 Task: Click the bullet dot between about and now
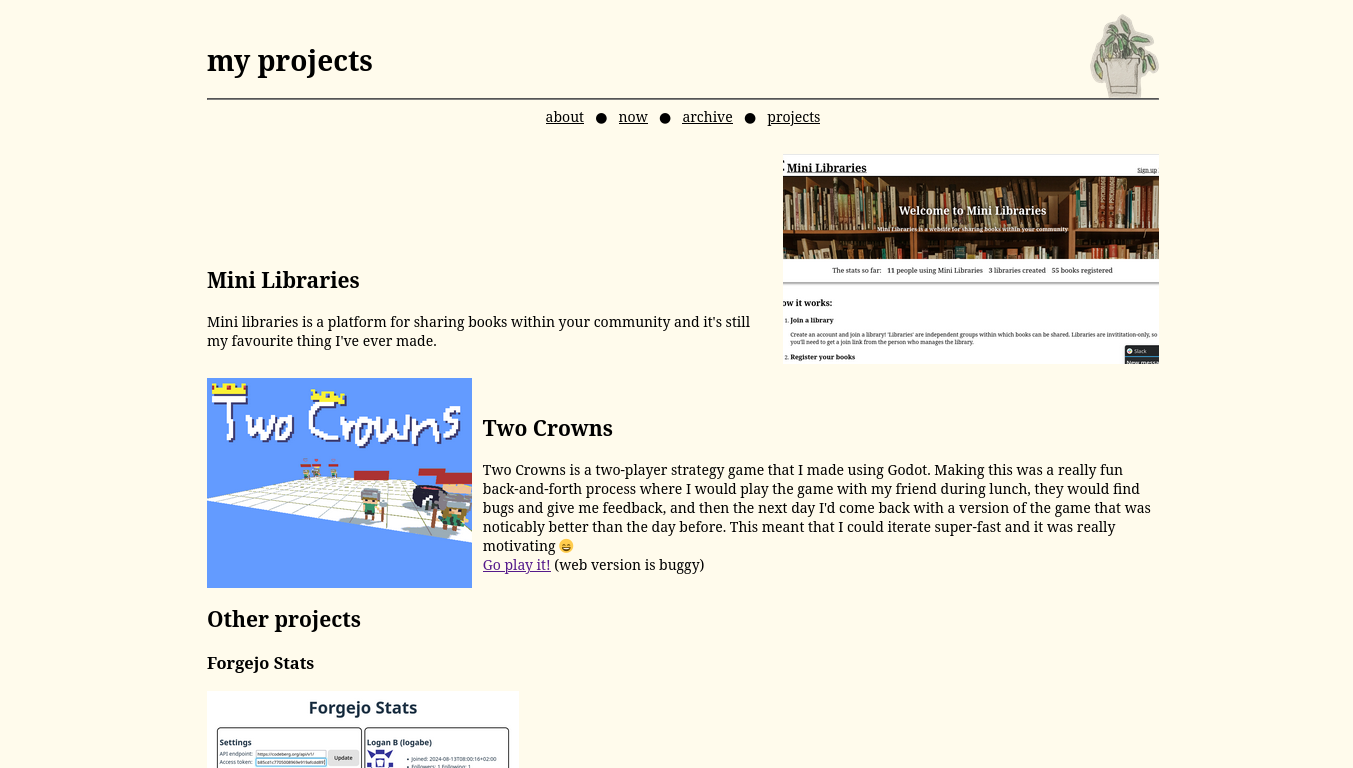pos(601,118)
